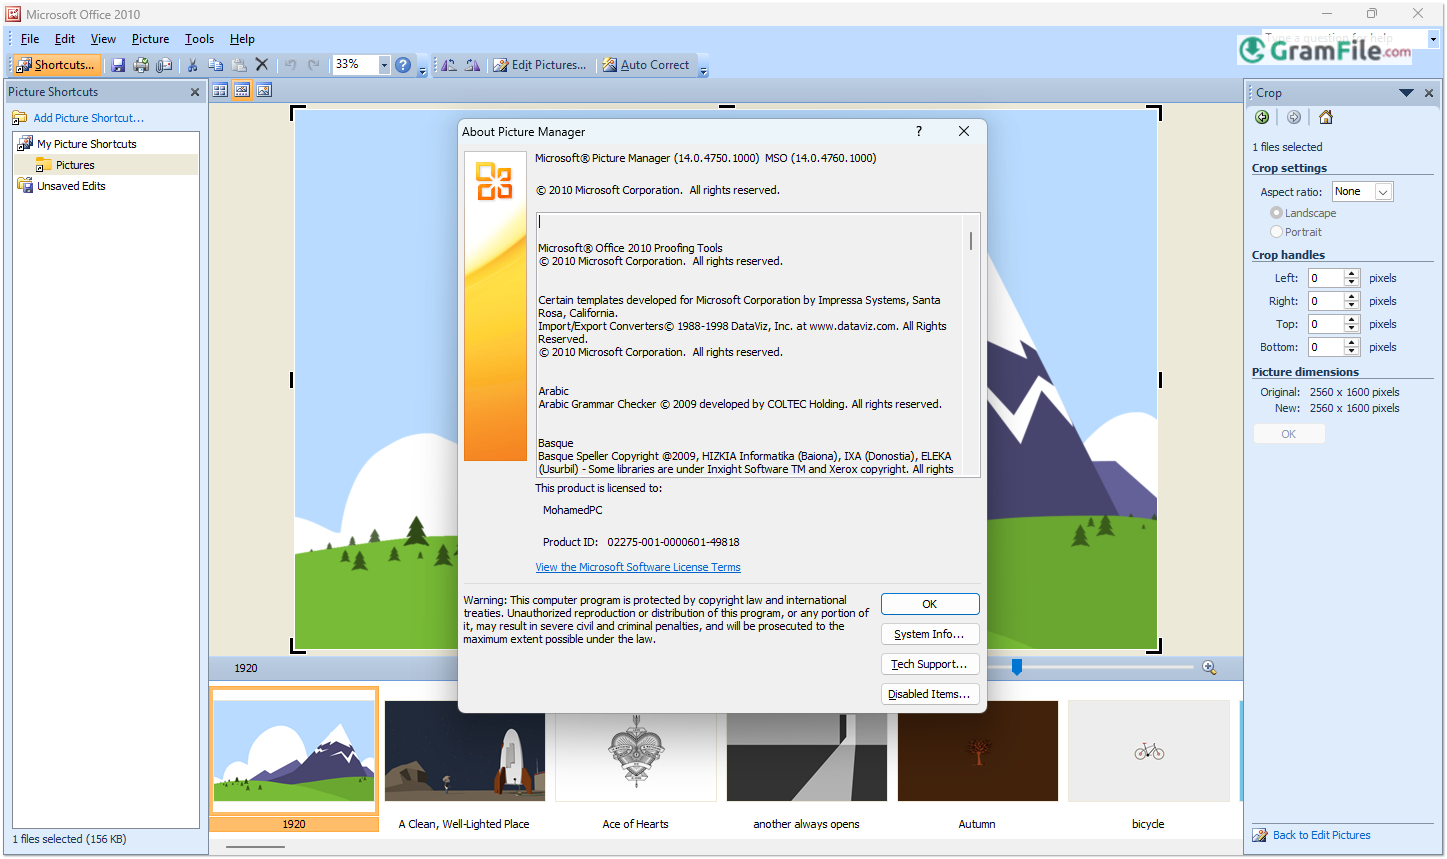This screenshot has height=859, width=1447.
Task: Decrease the Bottom crop handle value
Action: tap(1352, 351)
